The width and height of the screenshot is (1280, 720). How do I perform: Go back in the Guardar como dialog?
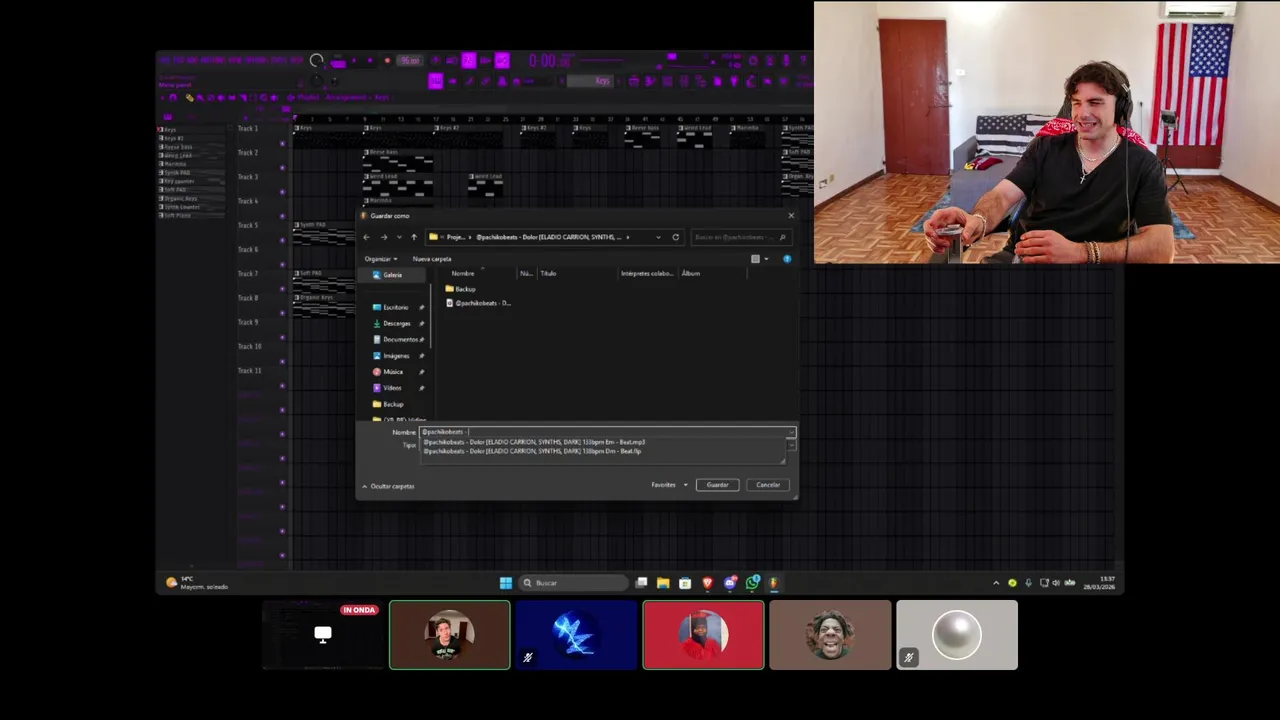click(366, 237)
